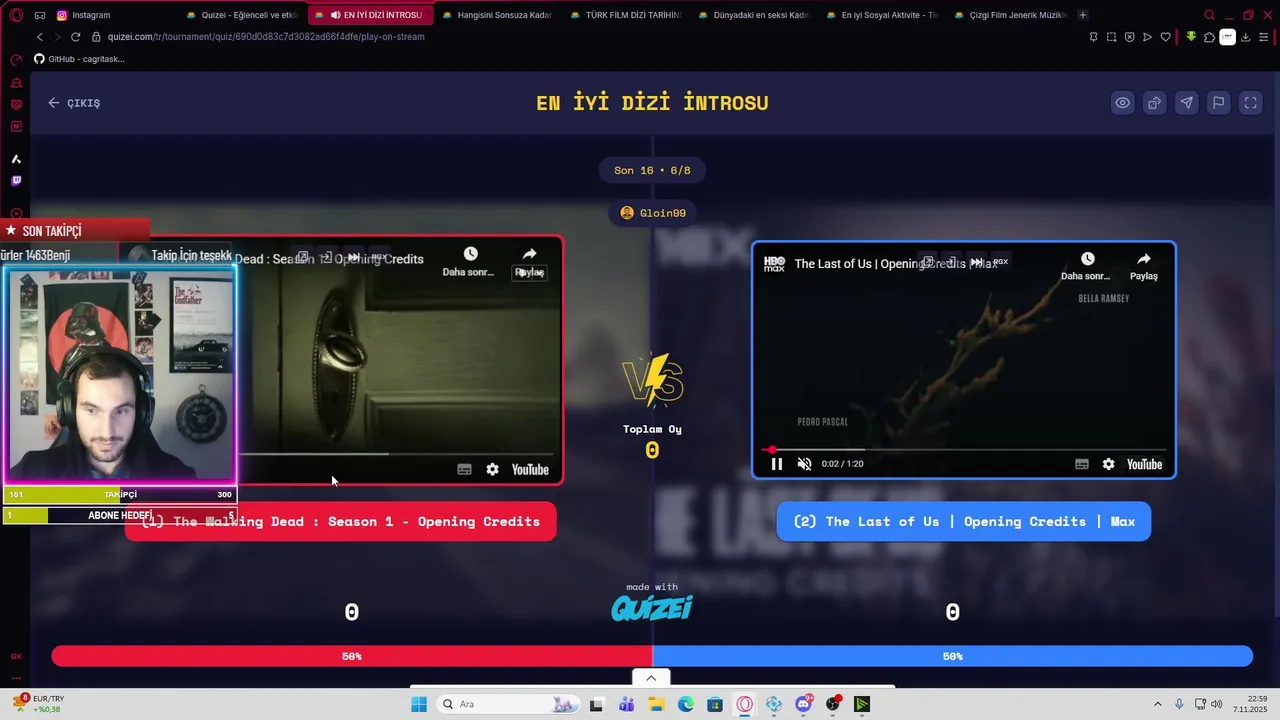Open the volume icon in system tray
The width and height of the screenshot is (1280, 720).
click(1216, 704)
